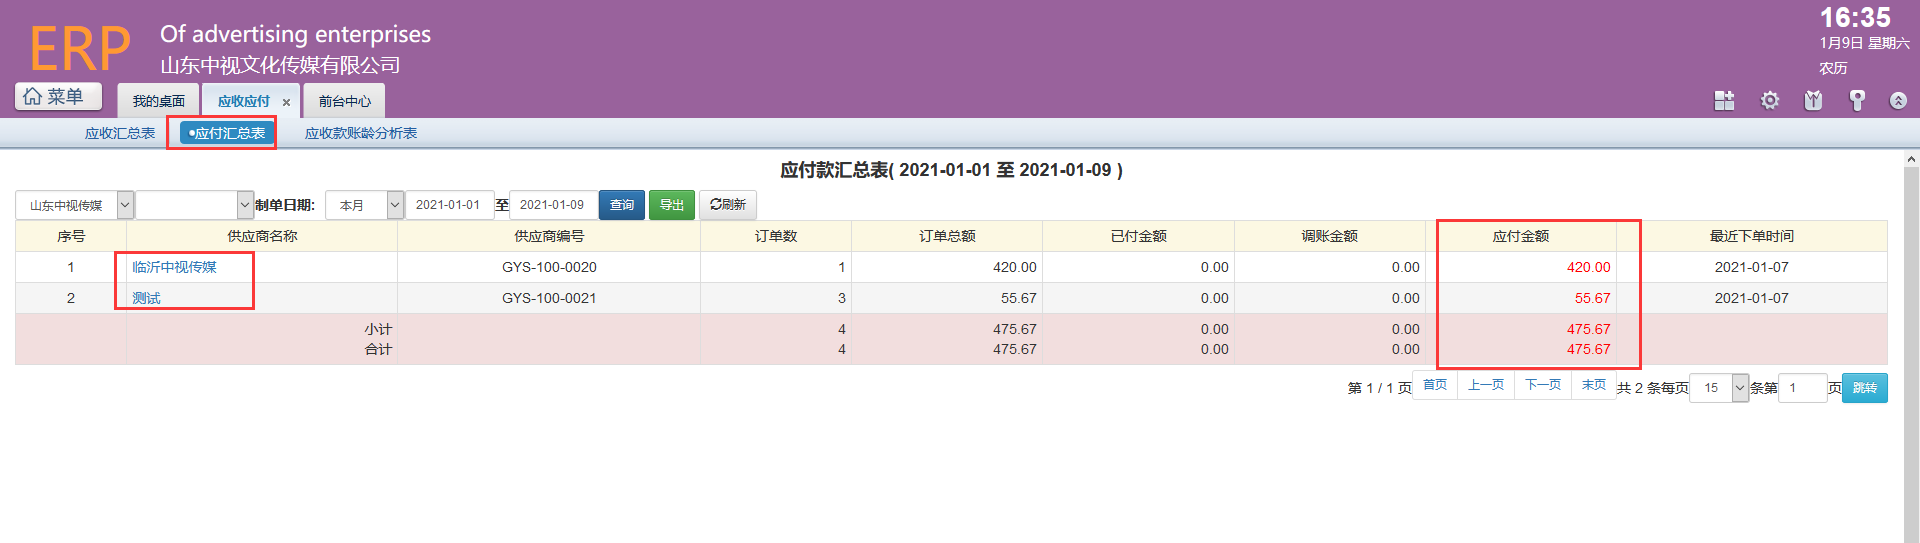This screenshot has width=1920, height=543.
Task: Click the 供应商名称 column header
Action: point(262,236)
